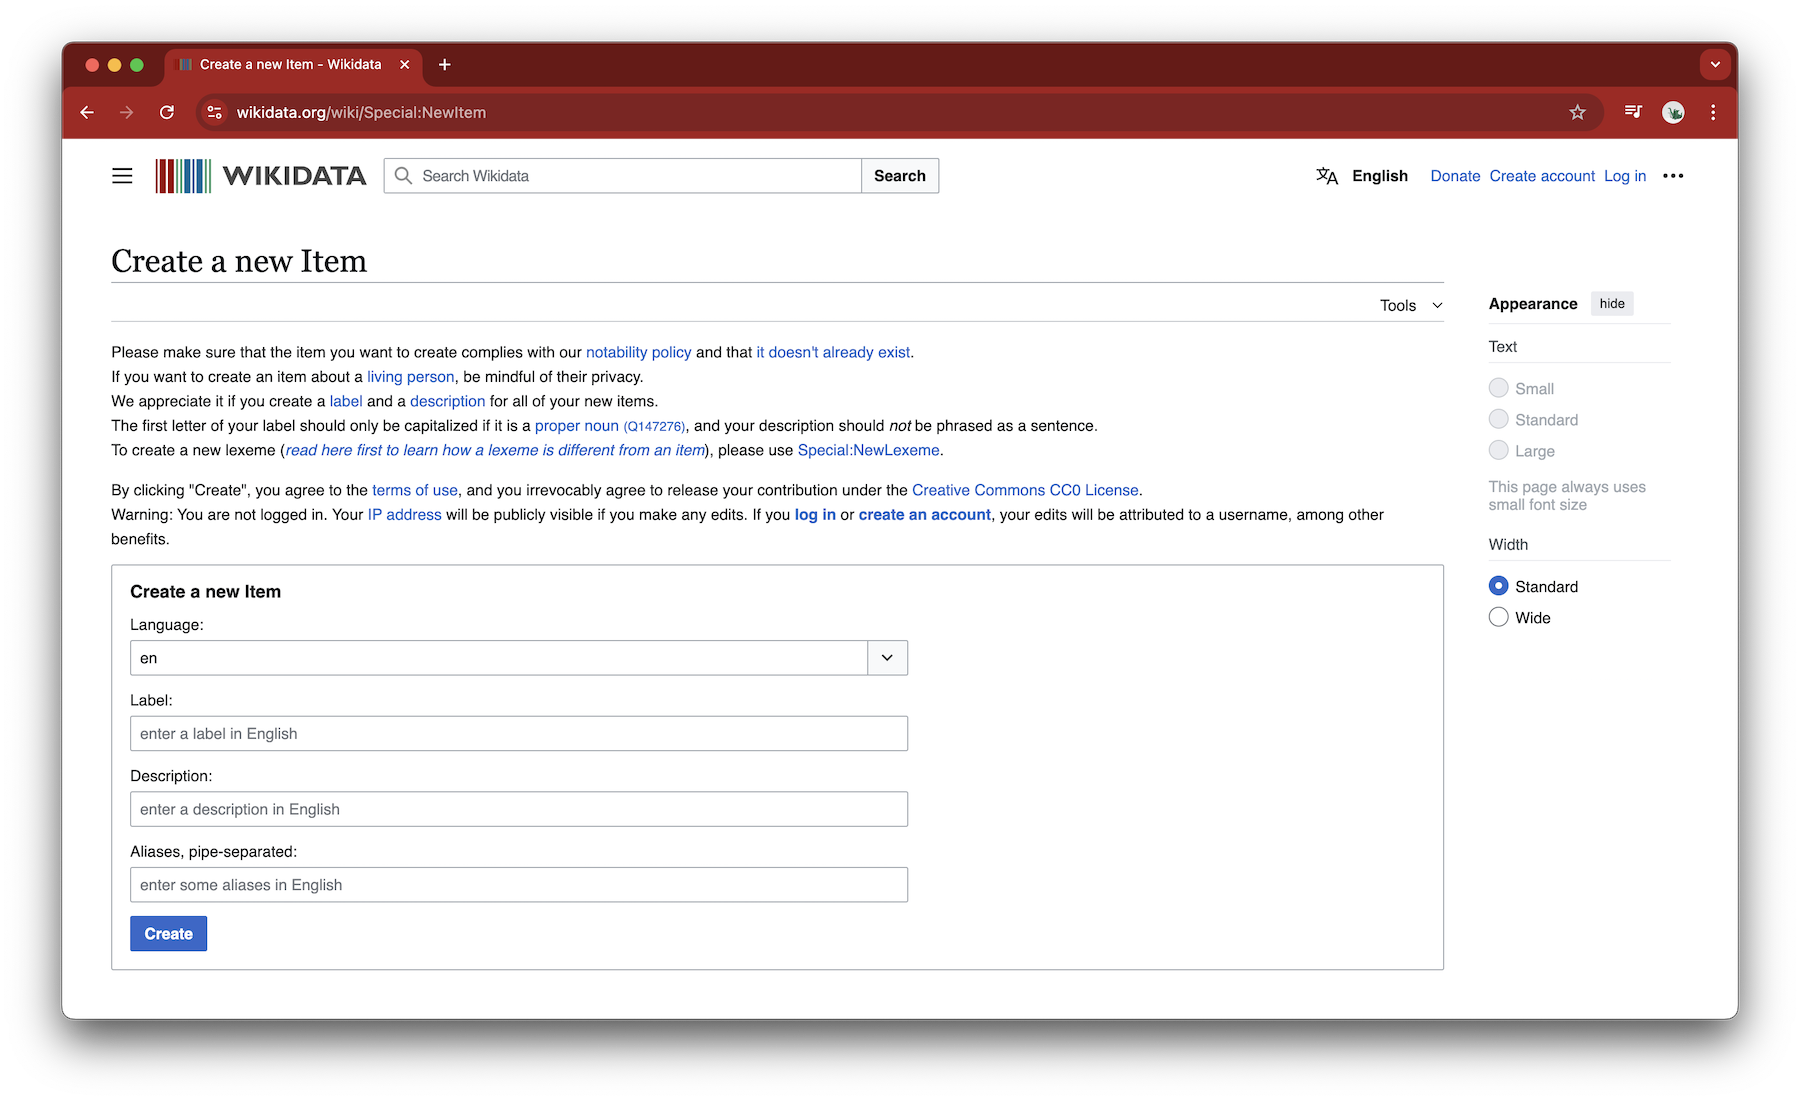Open the browser profile avatar
This screenshot has width=1800, height=1101.
[x=1673, y=113]
